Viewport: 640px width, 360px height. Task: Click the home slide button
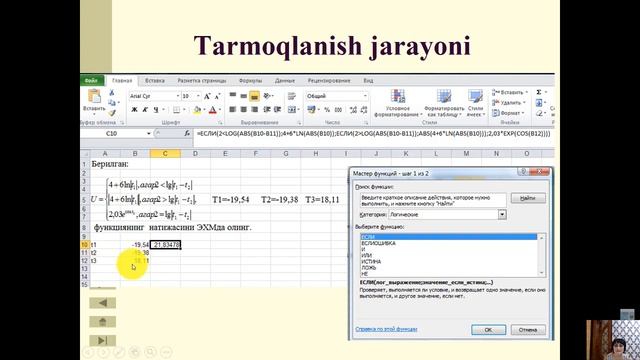[x=103, y=322]
